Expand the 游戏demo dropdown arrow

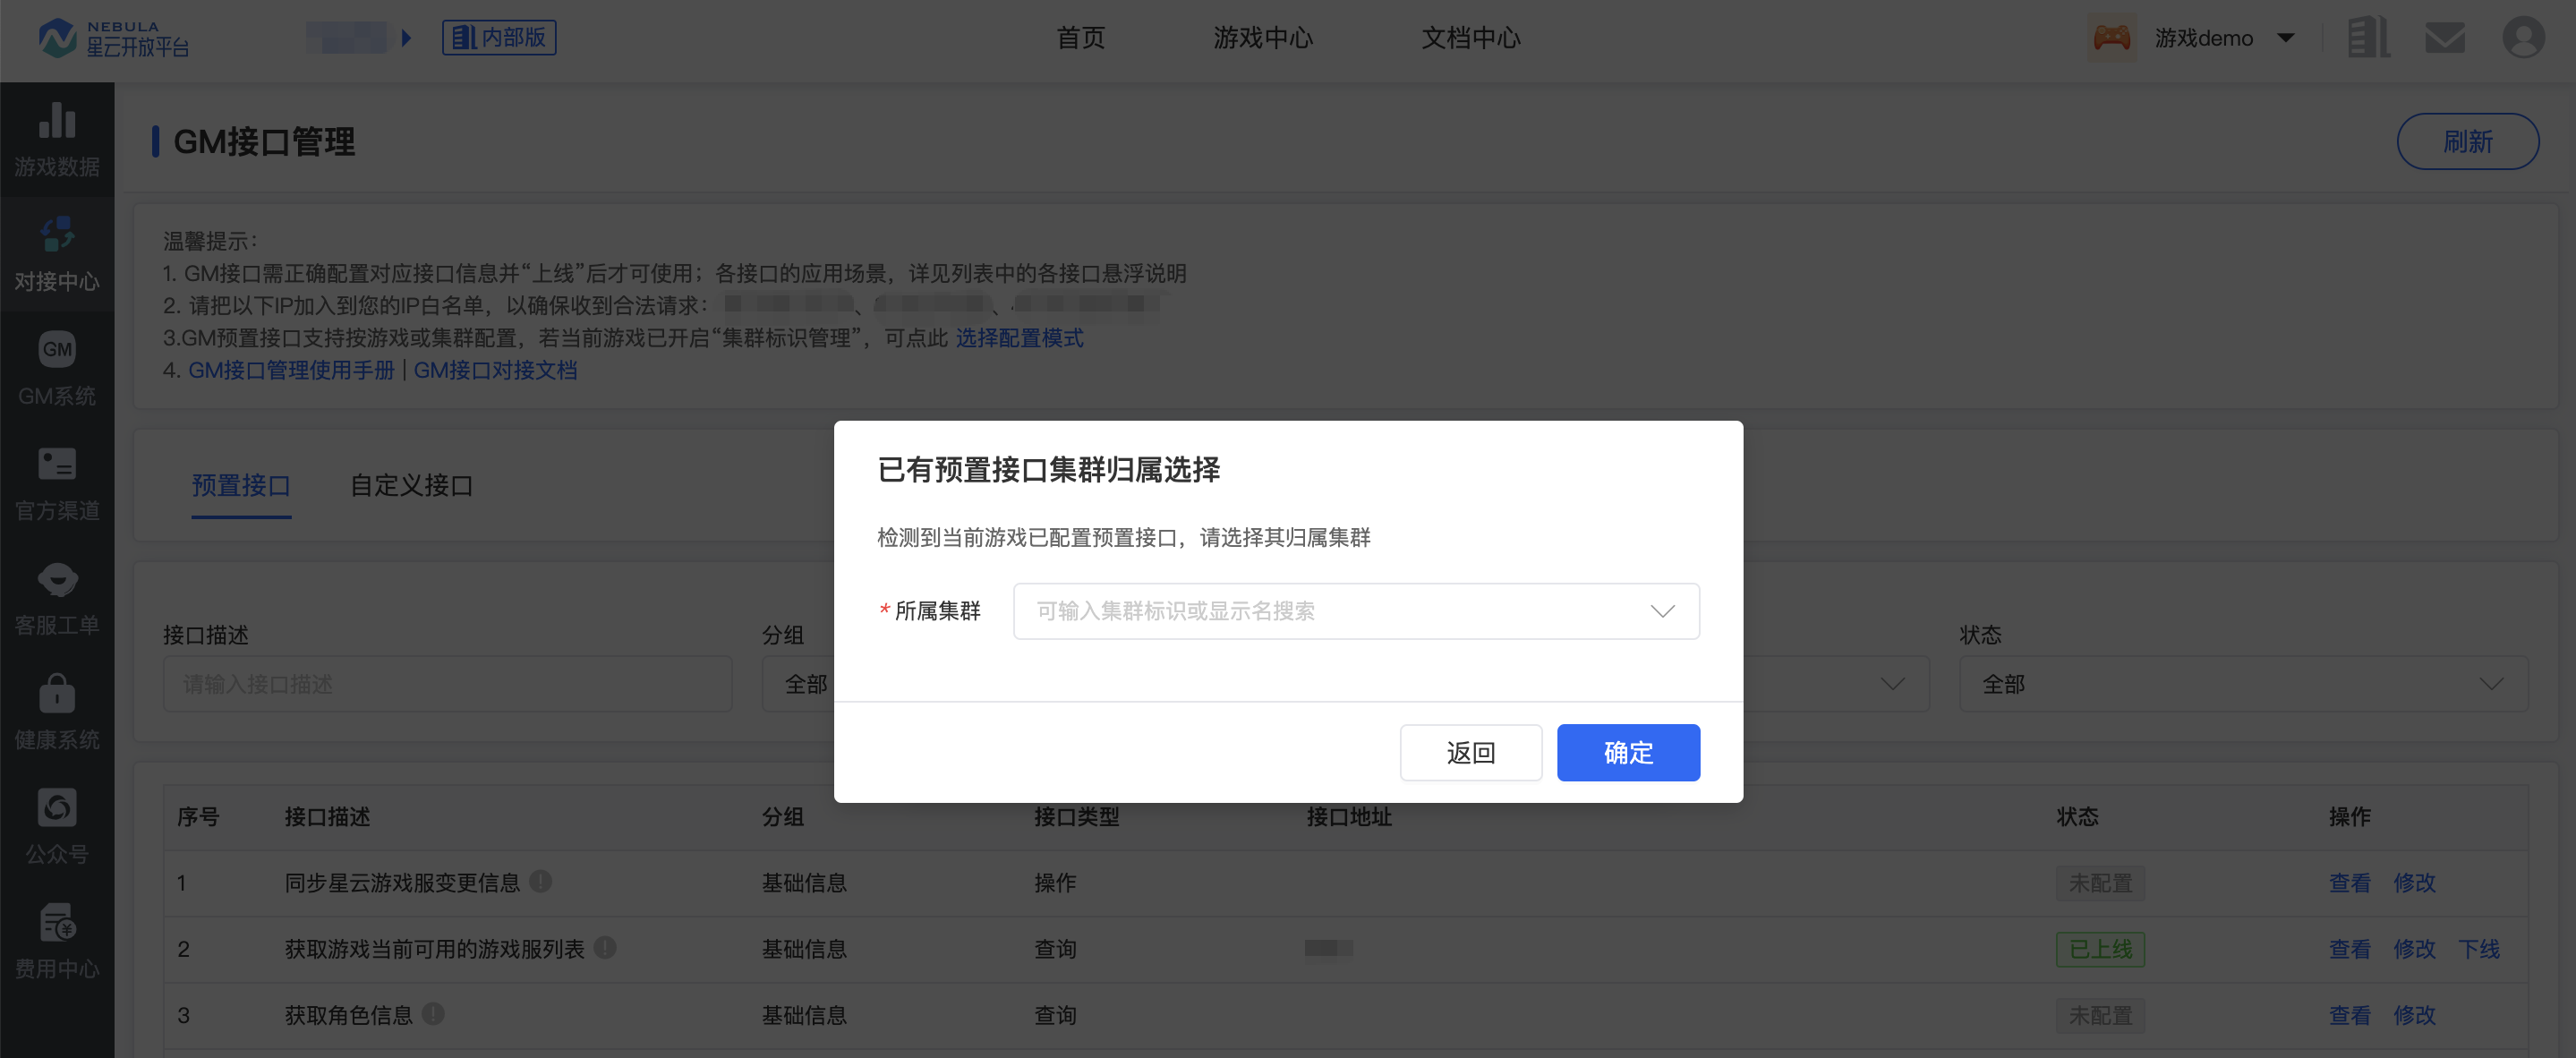coord(2286,38)
